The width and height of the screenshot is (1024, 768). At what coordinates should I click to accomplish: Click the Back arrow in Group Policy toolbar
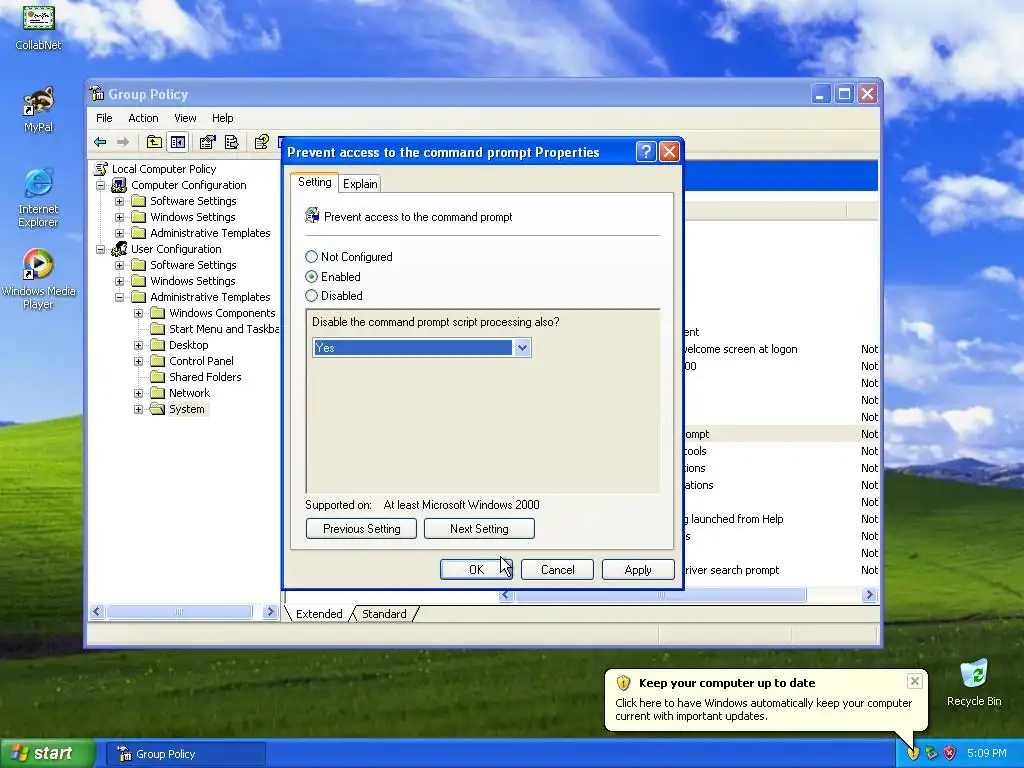[100, 142]
